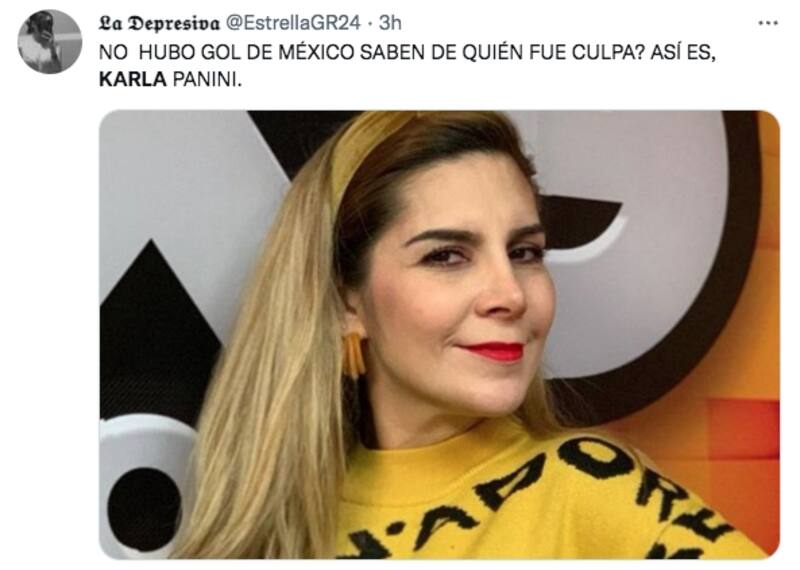
Task: Click the tweet text starting NO HUBO GOL
Action: (x=407, y=66)
